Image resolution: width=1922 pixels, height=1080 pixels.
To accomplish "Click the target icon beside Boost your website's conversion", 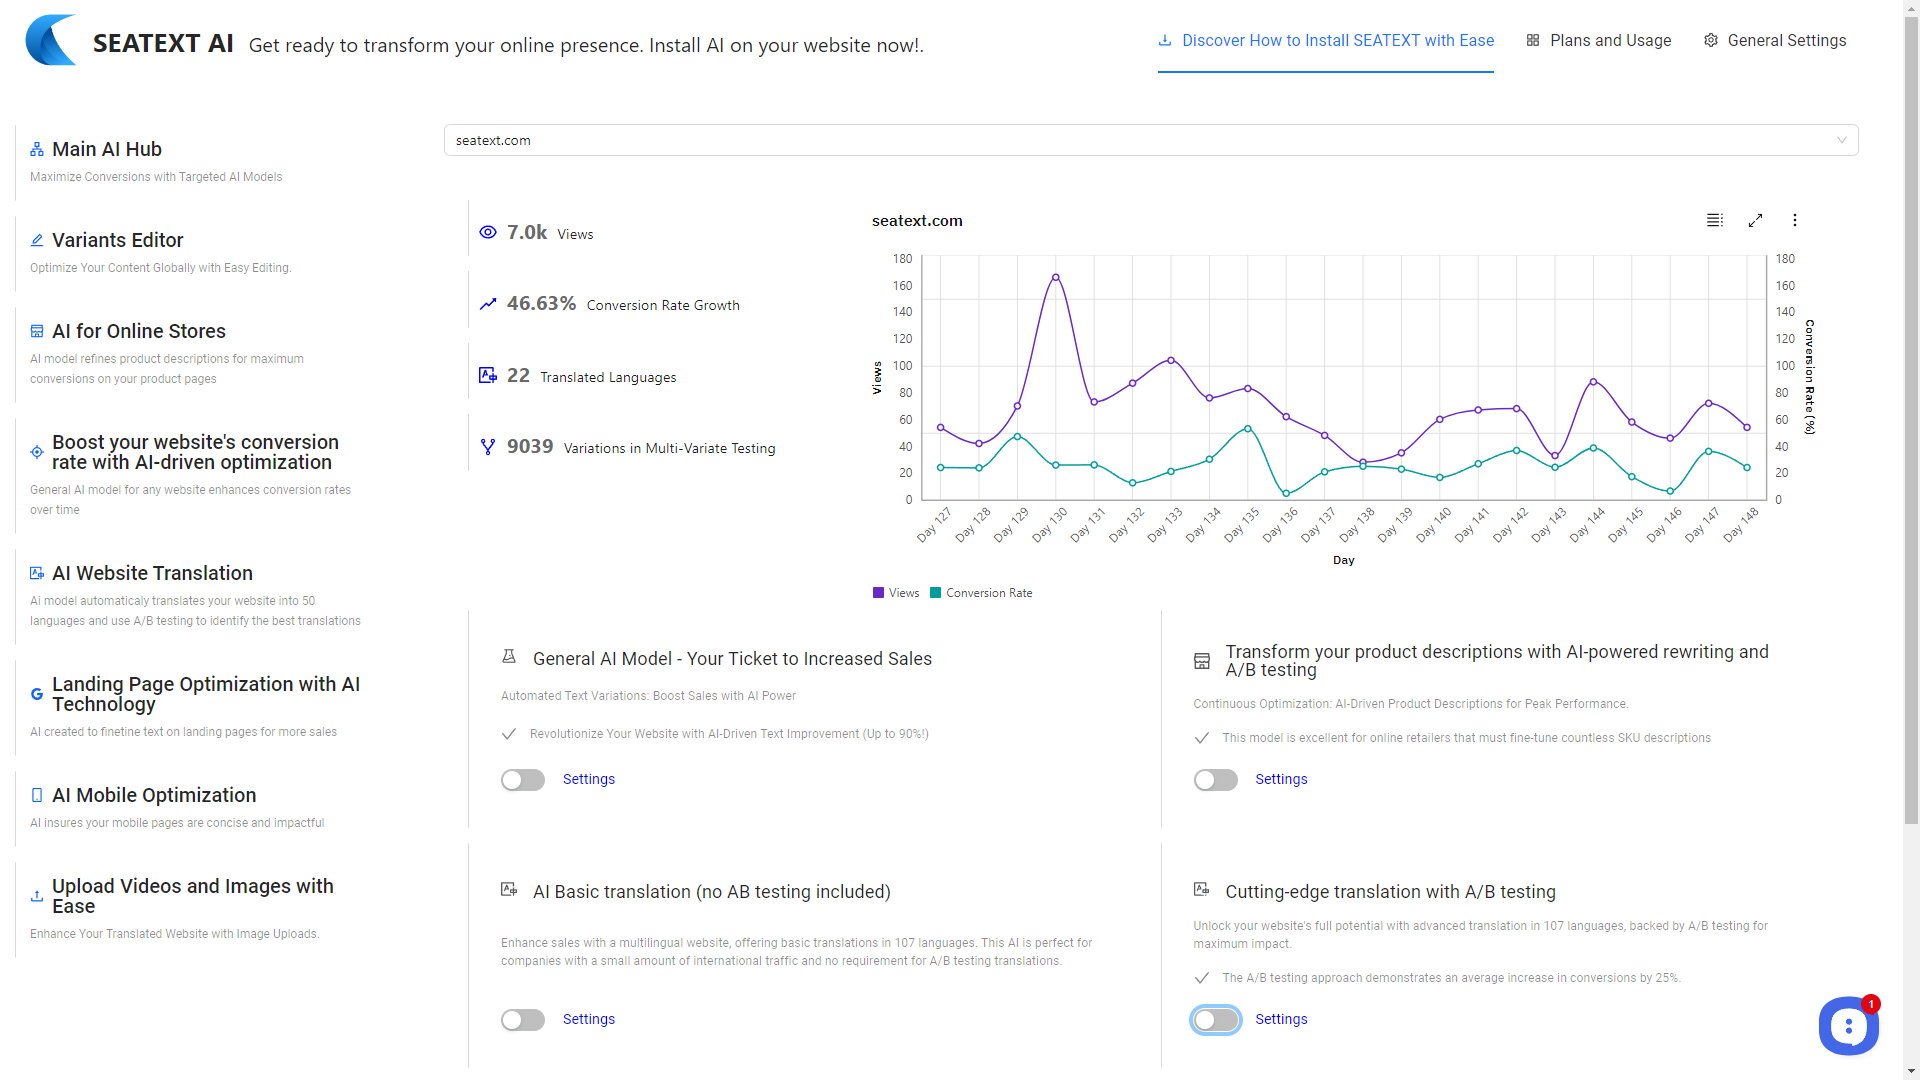I will (37, 453).
